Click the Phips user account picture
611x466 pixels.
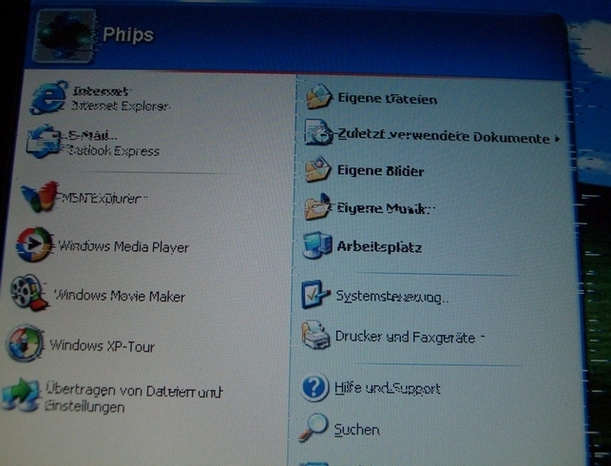coord(65,36)
